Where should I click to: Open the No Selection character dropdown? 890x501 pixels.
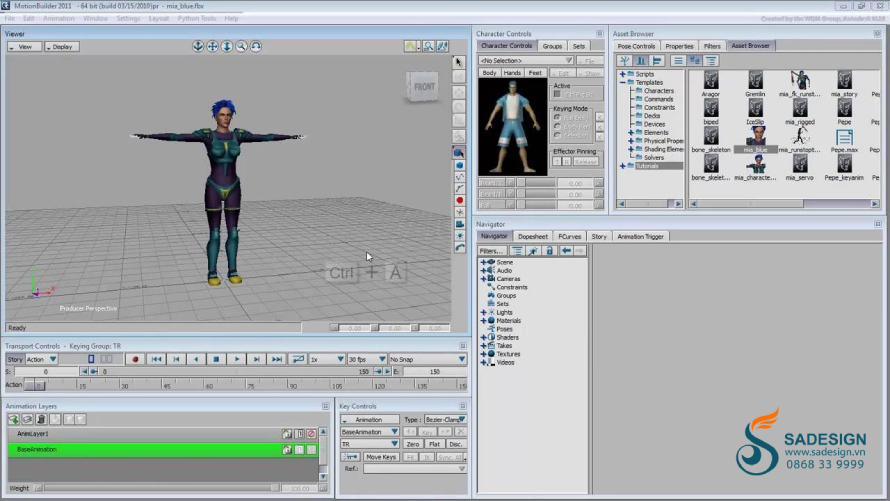point(526,60)
